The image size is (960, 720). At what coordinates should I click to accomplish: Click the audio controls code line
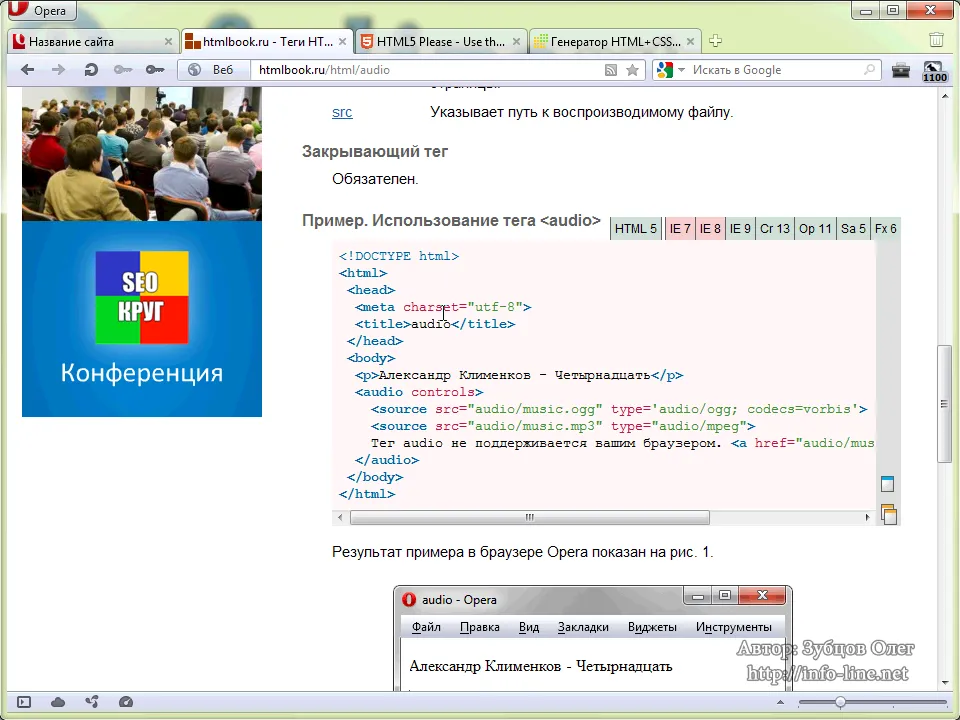click(419, 392)
